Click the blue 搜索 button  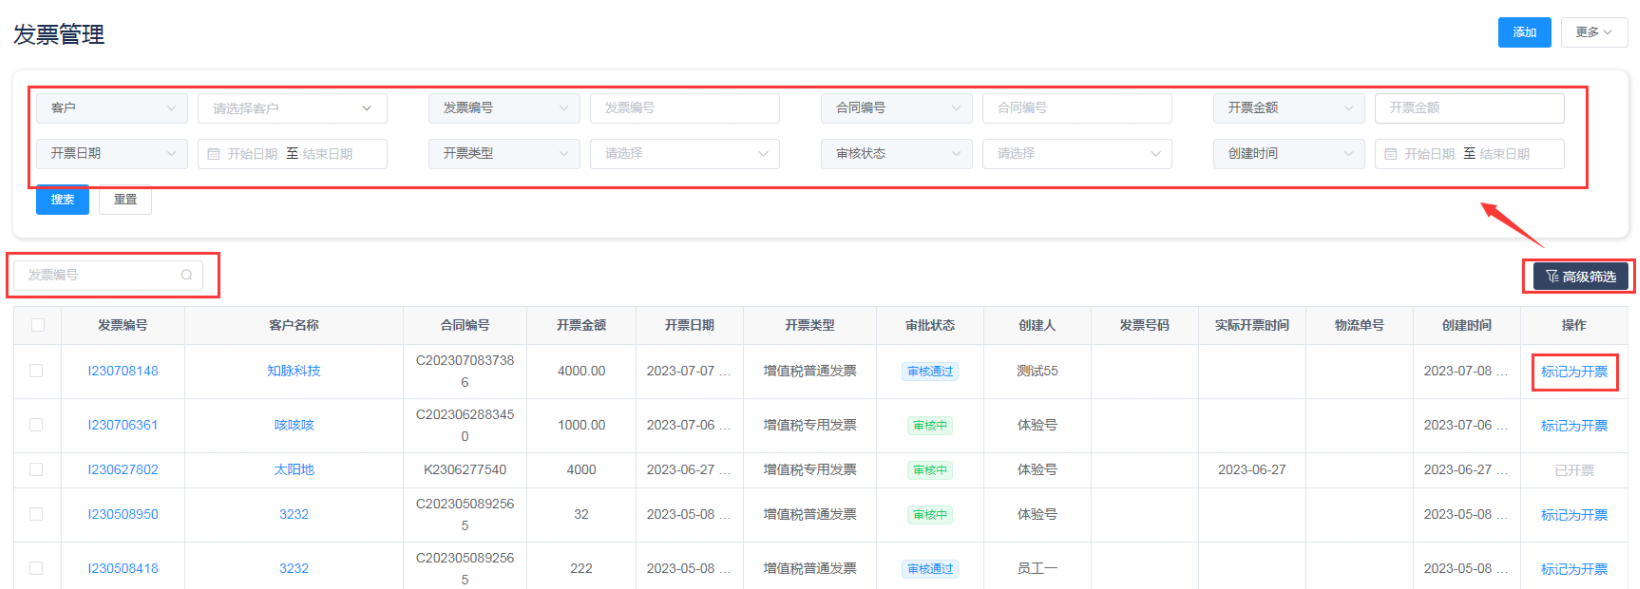click(63, 200)
